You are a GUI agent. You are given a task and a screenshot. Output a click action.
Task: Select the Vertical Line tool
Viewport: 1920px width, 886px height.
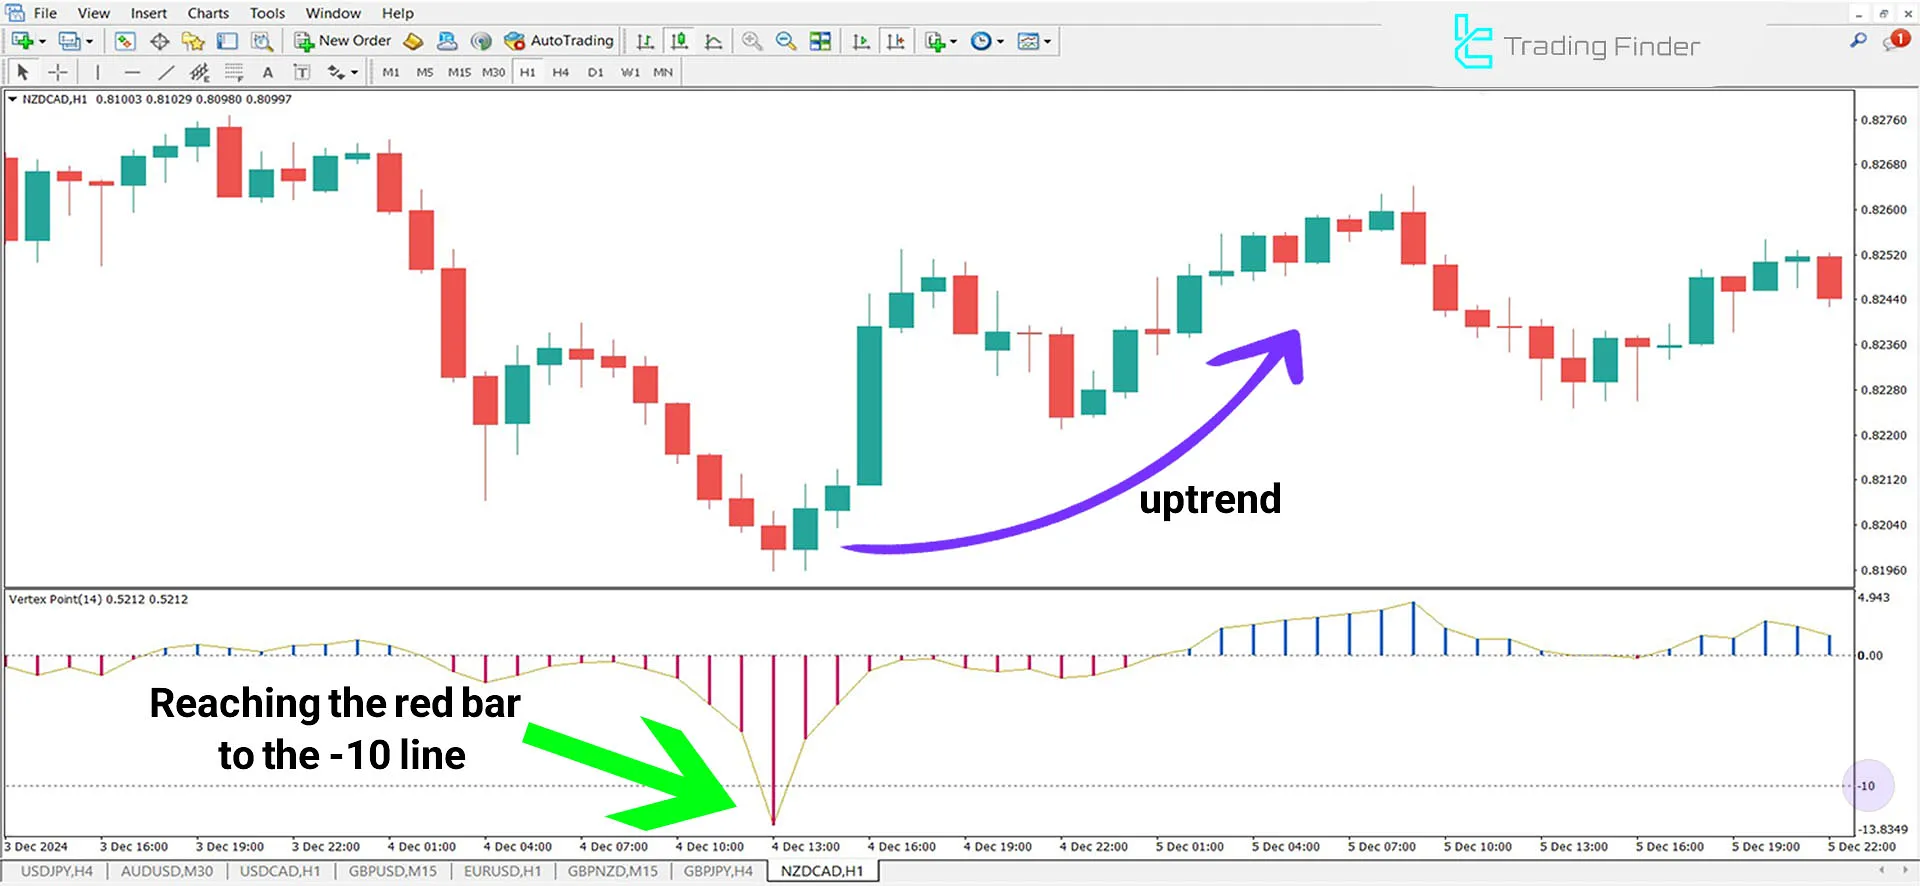(x=97, y=72)
